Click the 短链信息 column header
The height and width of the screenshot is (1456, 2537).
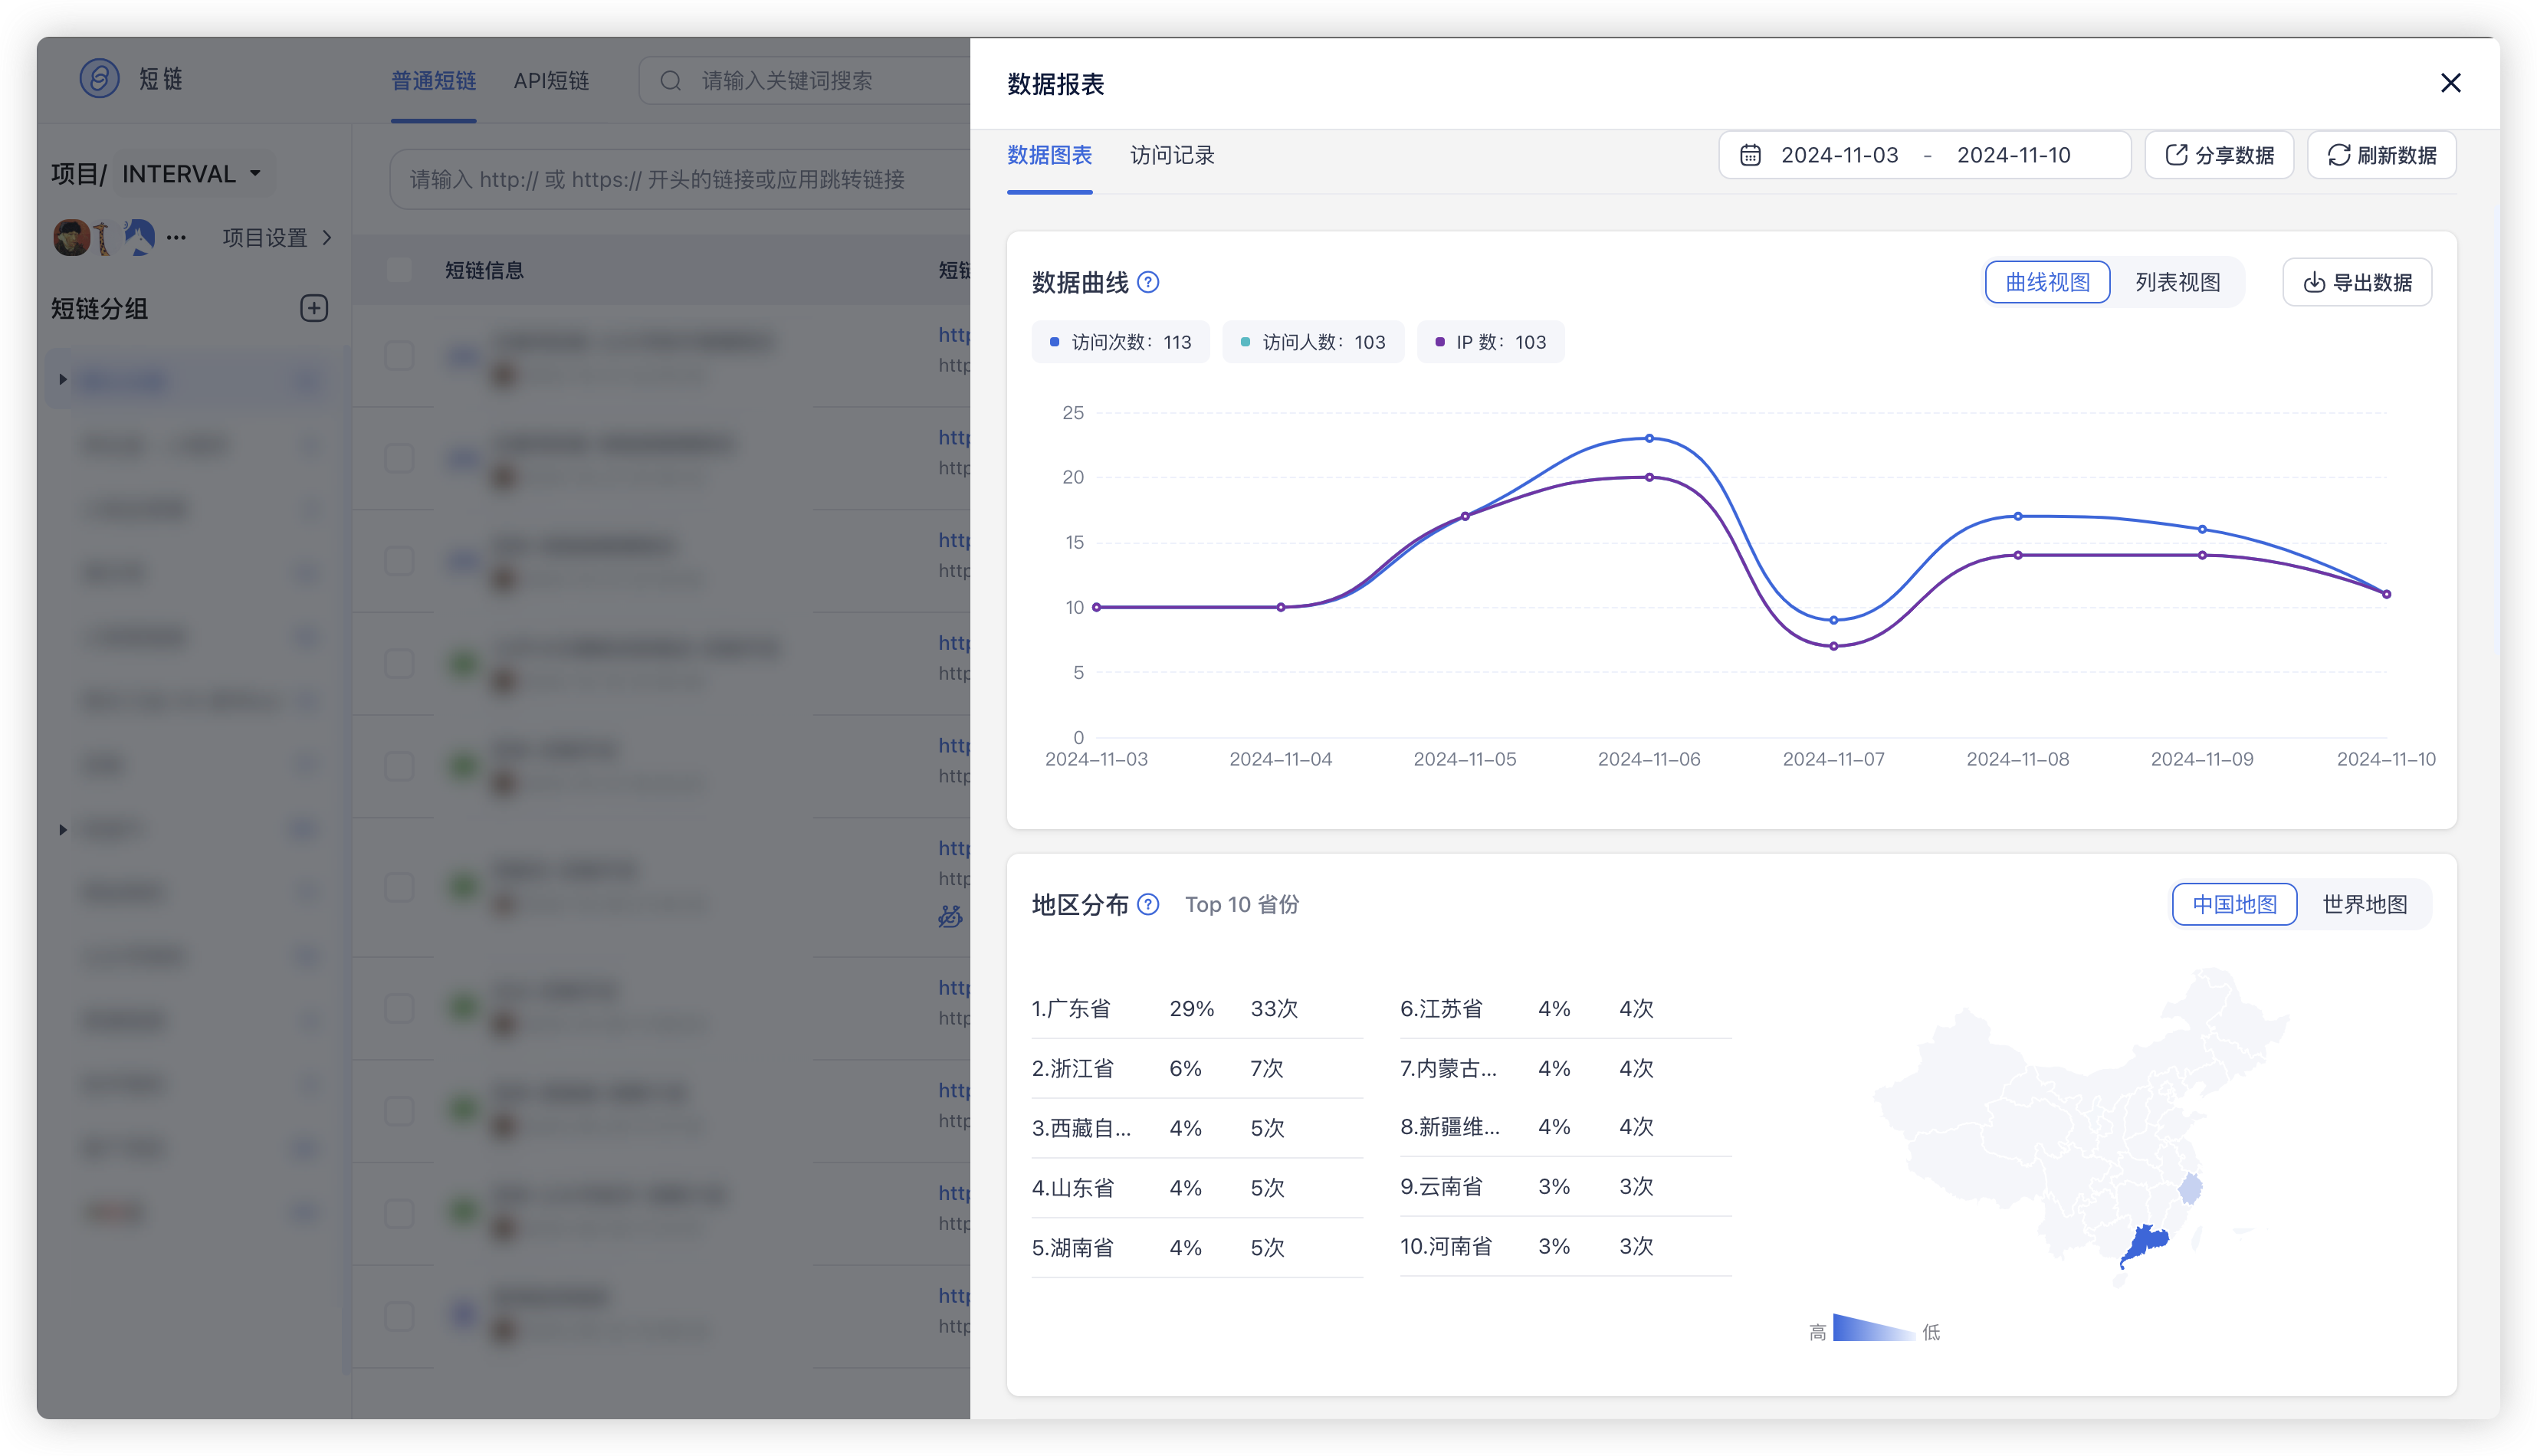484,270
